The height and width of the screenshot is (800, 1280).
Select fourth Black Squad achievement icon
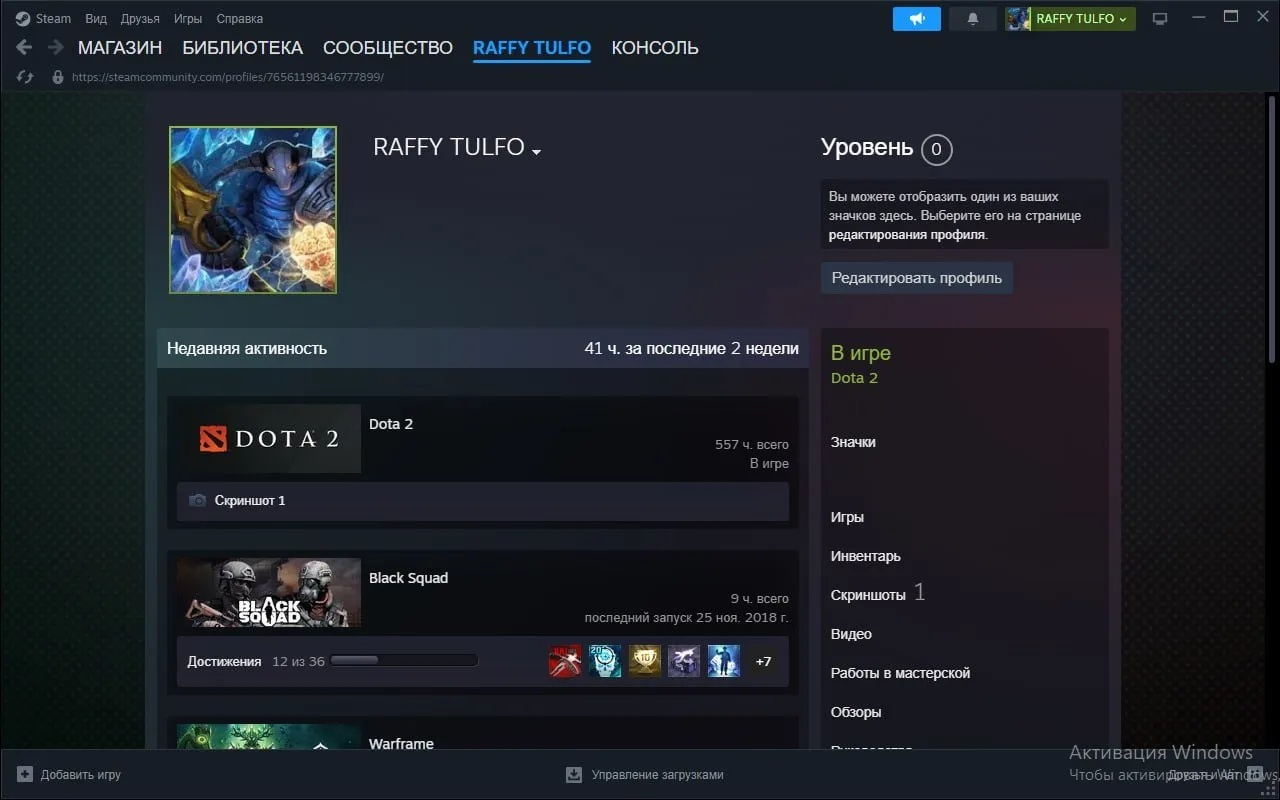click(x=684, y=661)
